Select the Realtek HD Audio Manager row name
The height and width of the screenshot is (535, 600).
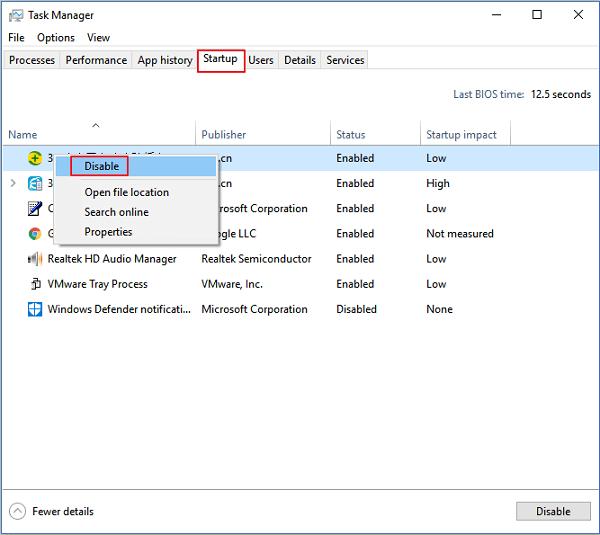(x=112, y=259)
